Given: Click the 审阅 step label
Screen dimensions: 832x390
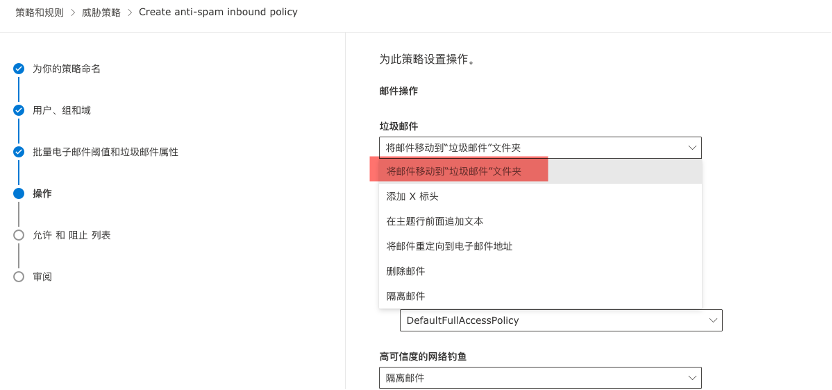Looking at the screenshot, I should (42, 276).
